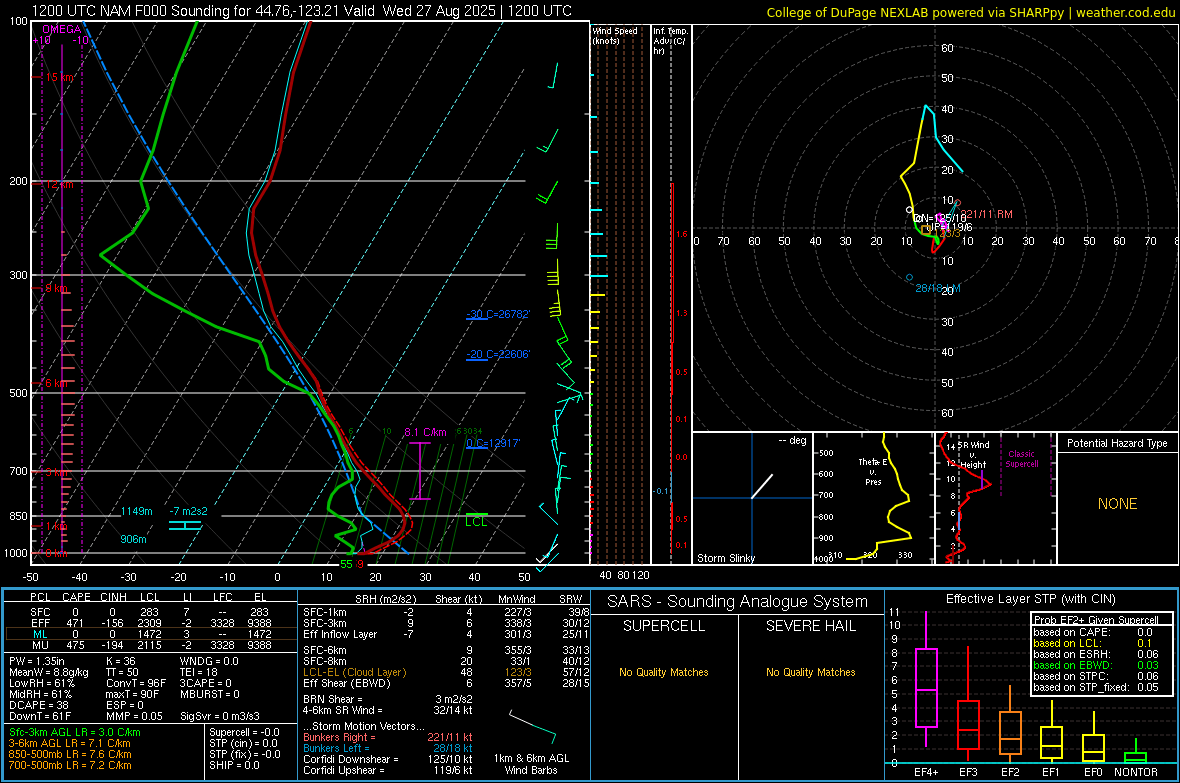Image resolution: width=1180 pixels, height=783 pixels.
Task: Click the MeanW = 8.8g/kg value
Action: (x=48, y=672)
